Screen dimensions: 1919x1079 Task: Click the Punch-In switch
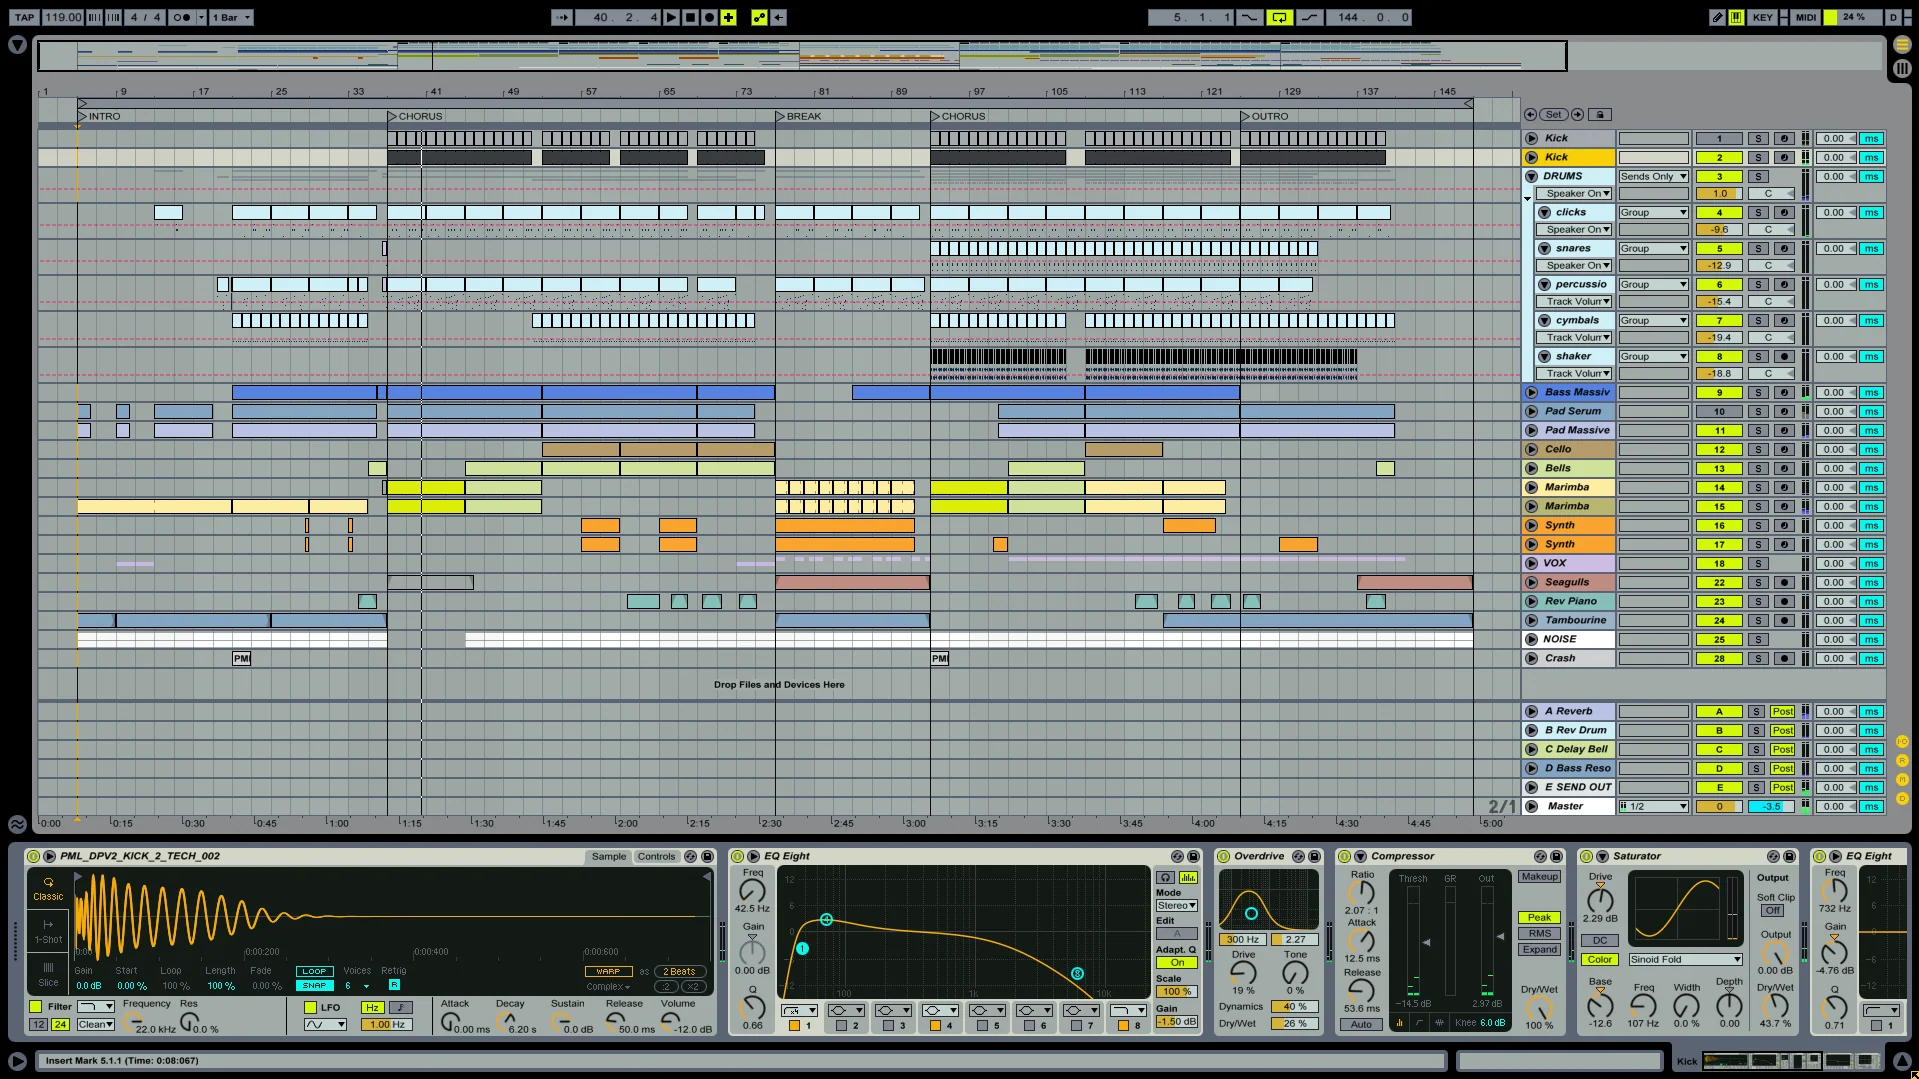1250,17
